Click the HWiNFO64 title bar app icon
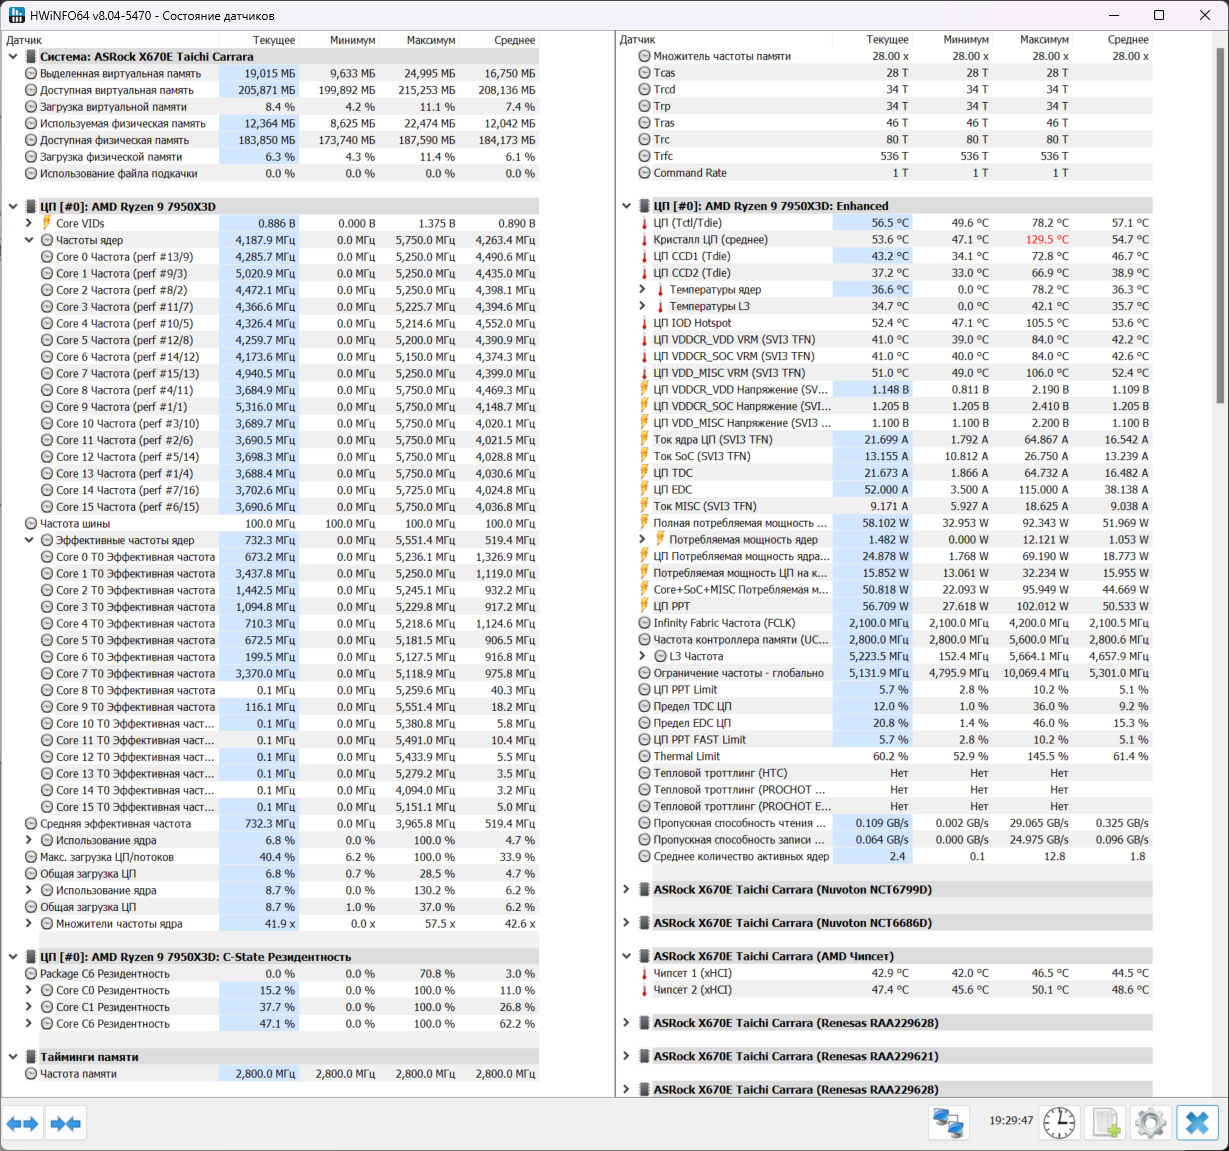 [x=16, y=15]
